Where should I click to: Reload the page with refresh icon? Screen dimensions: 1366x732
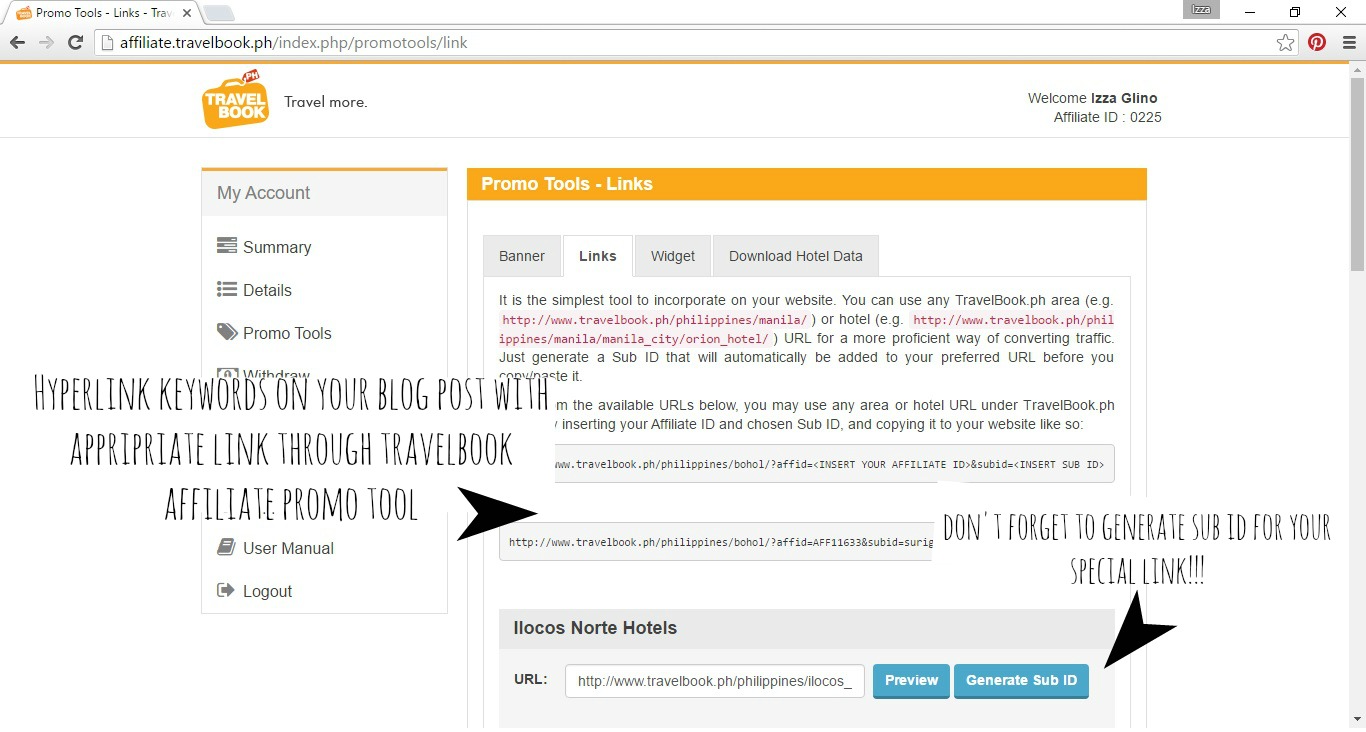tap(75, 43)
